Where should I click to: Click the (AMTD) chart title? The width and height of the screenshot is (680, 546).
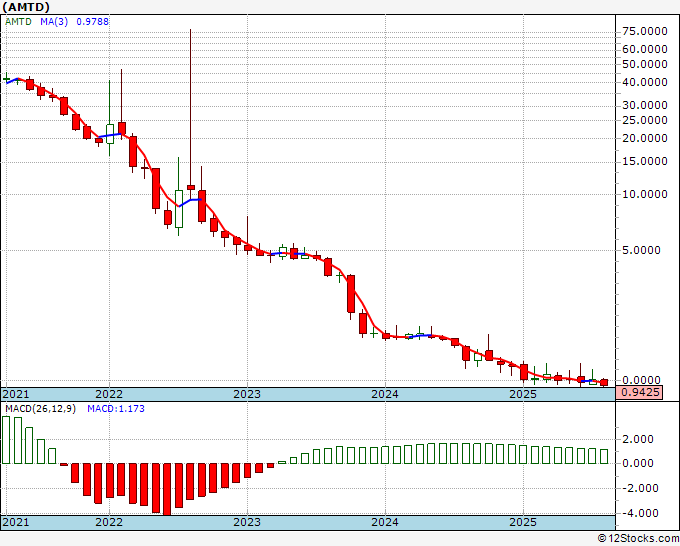tap(26, 7)
